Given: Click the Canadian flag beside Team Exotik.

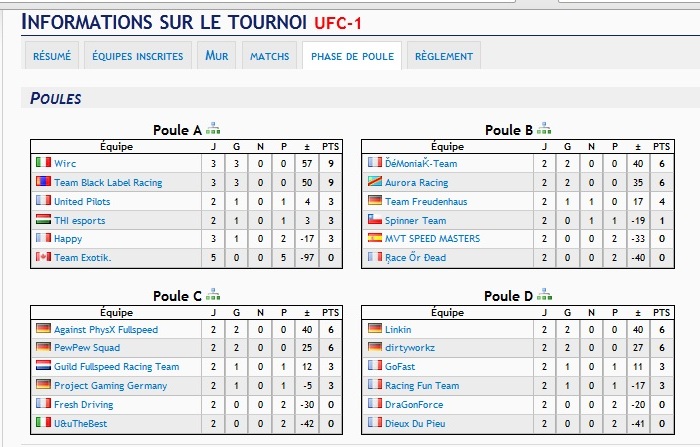Looking at the screenshot, I should (x=43, y=256).
